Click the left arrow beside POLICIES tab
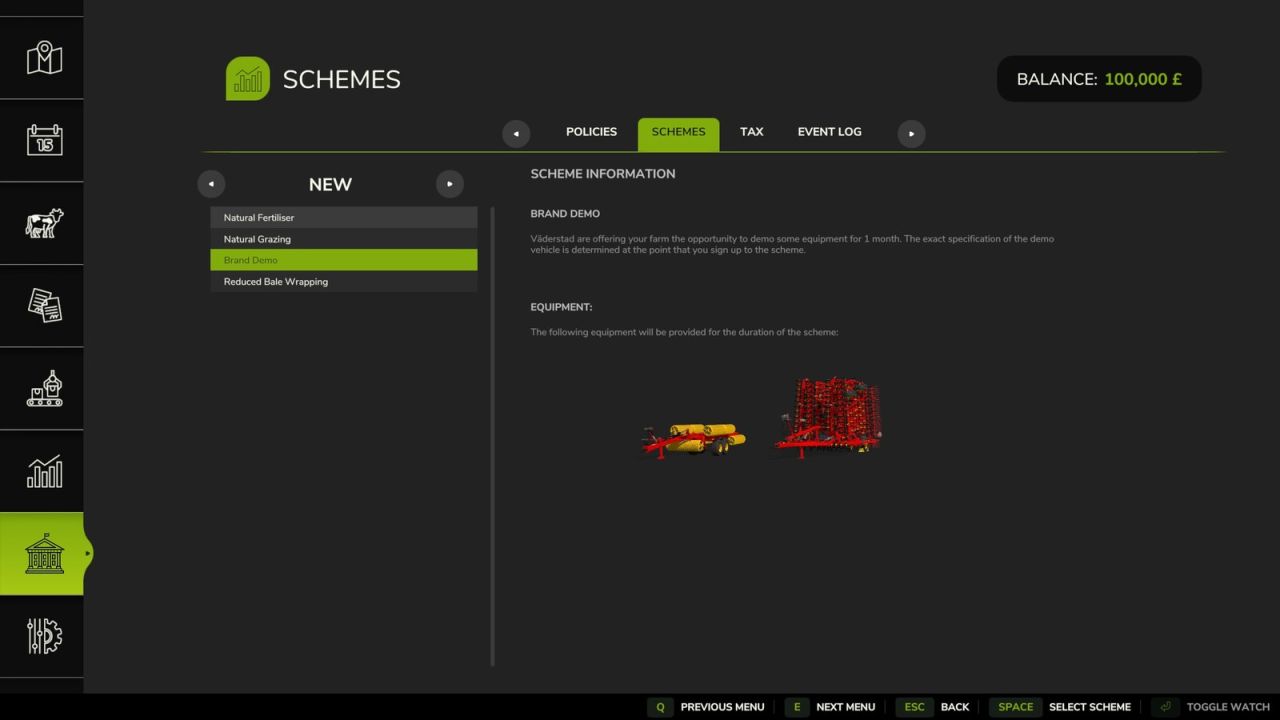 [516, 133]
